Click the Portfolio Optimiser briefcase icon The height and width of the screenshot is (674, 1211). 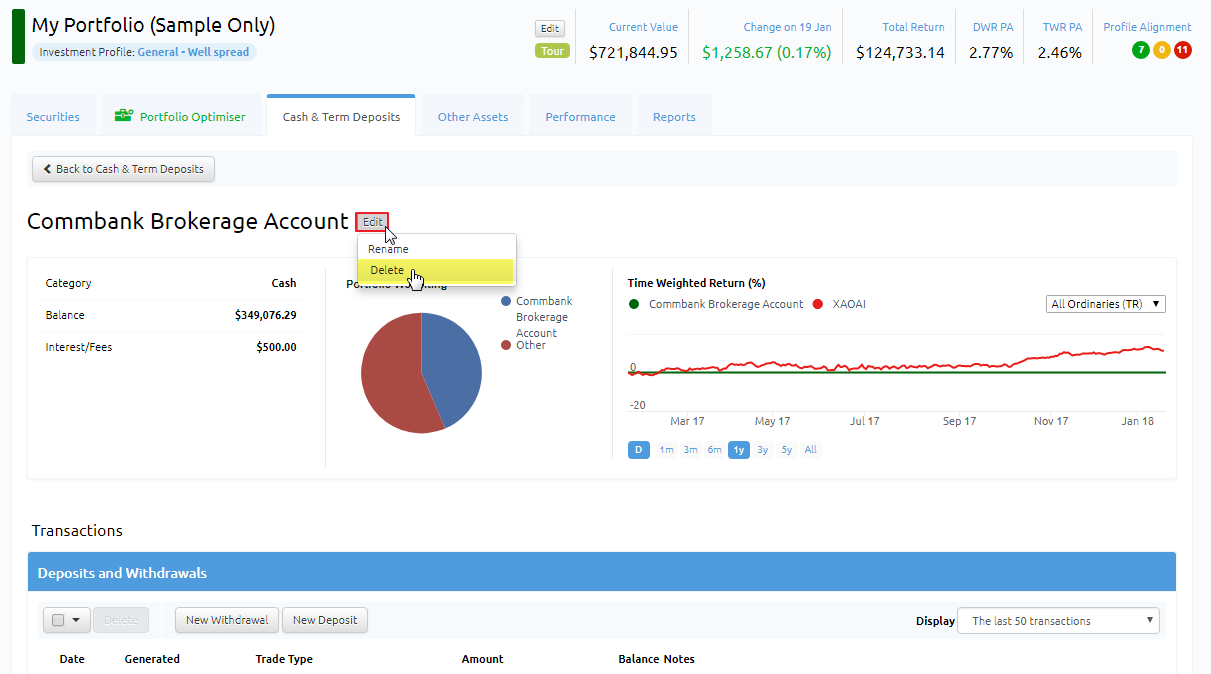coord(124,115)
